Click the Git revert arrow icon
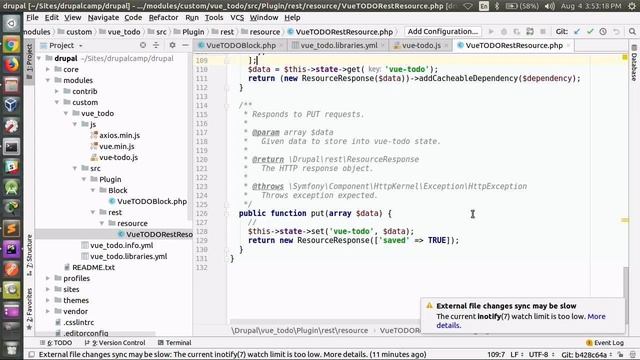This screenshot has width=640, height=360. tap(616, 31)
